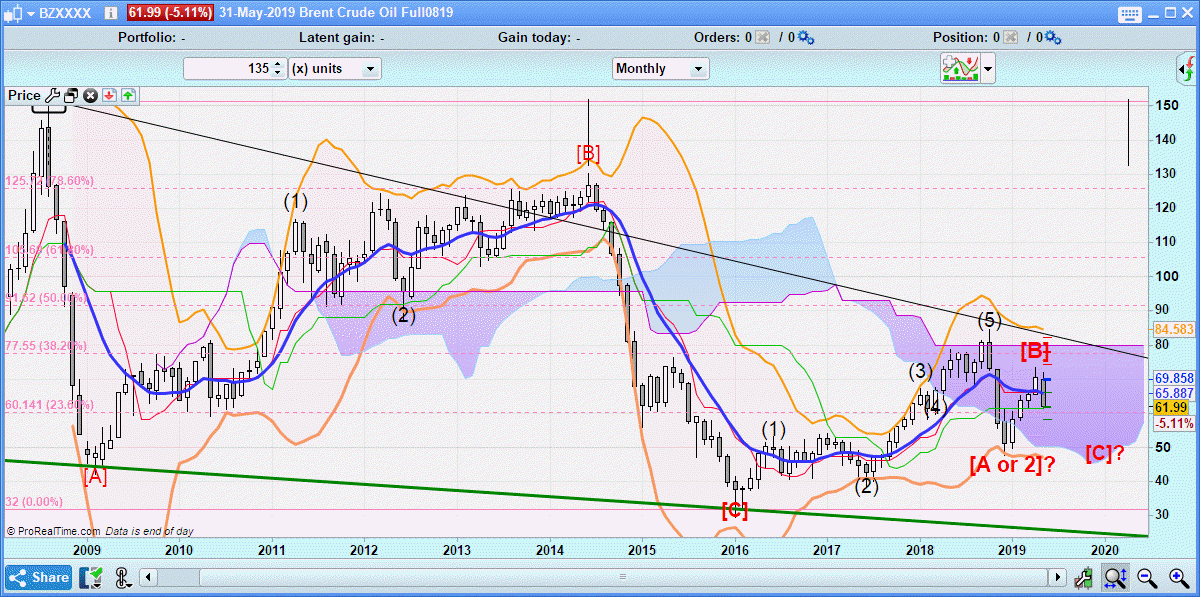The image size is (1200, 597).
Task: Open Price settings wrench icon
Action: pyautogui.click(x=52, y=96)
